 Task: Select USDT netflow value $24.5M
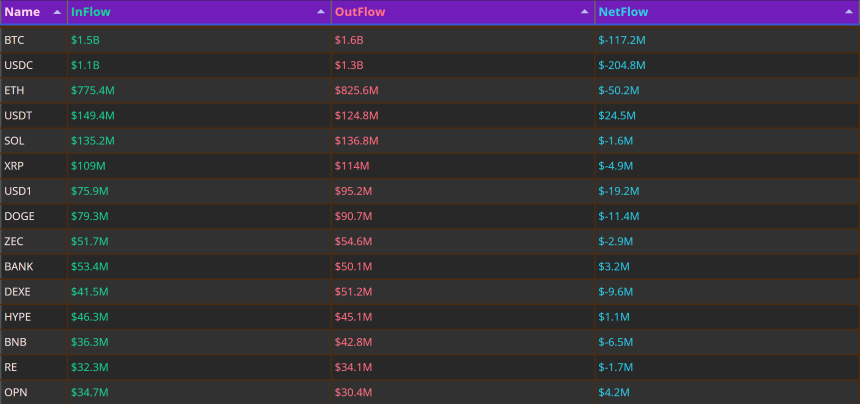617,116
